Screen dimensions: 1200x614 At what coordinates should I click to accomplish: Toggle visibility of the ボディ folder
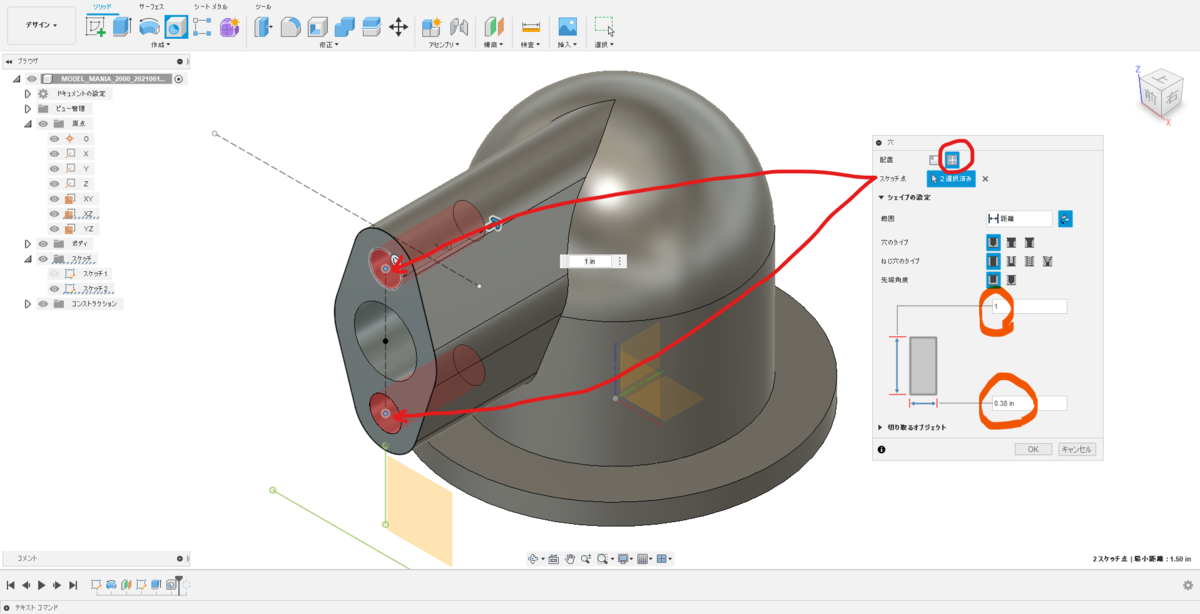43,244
